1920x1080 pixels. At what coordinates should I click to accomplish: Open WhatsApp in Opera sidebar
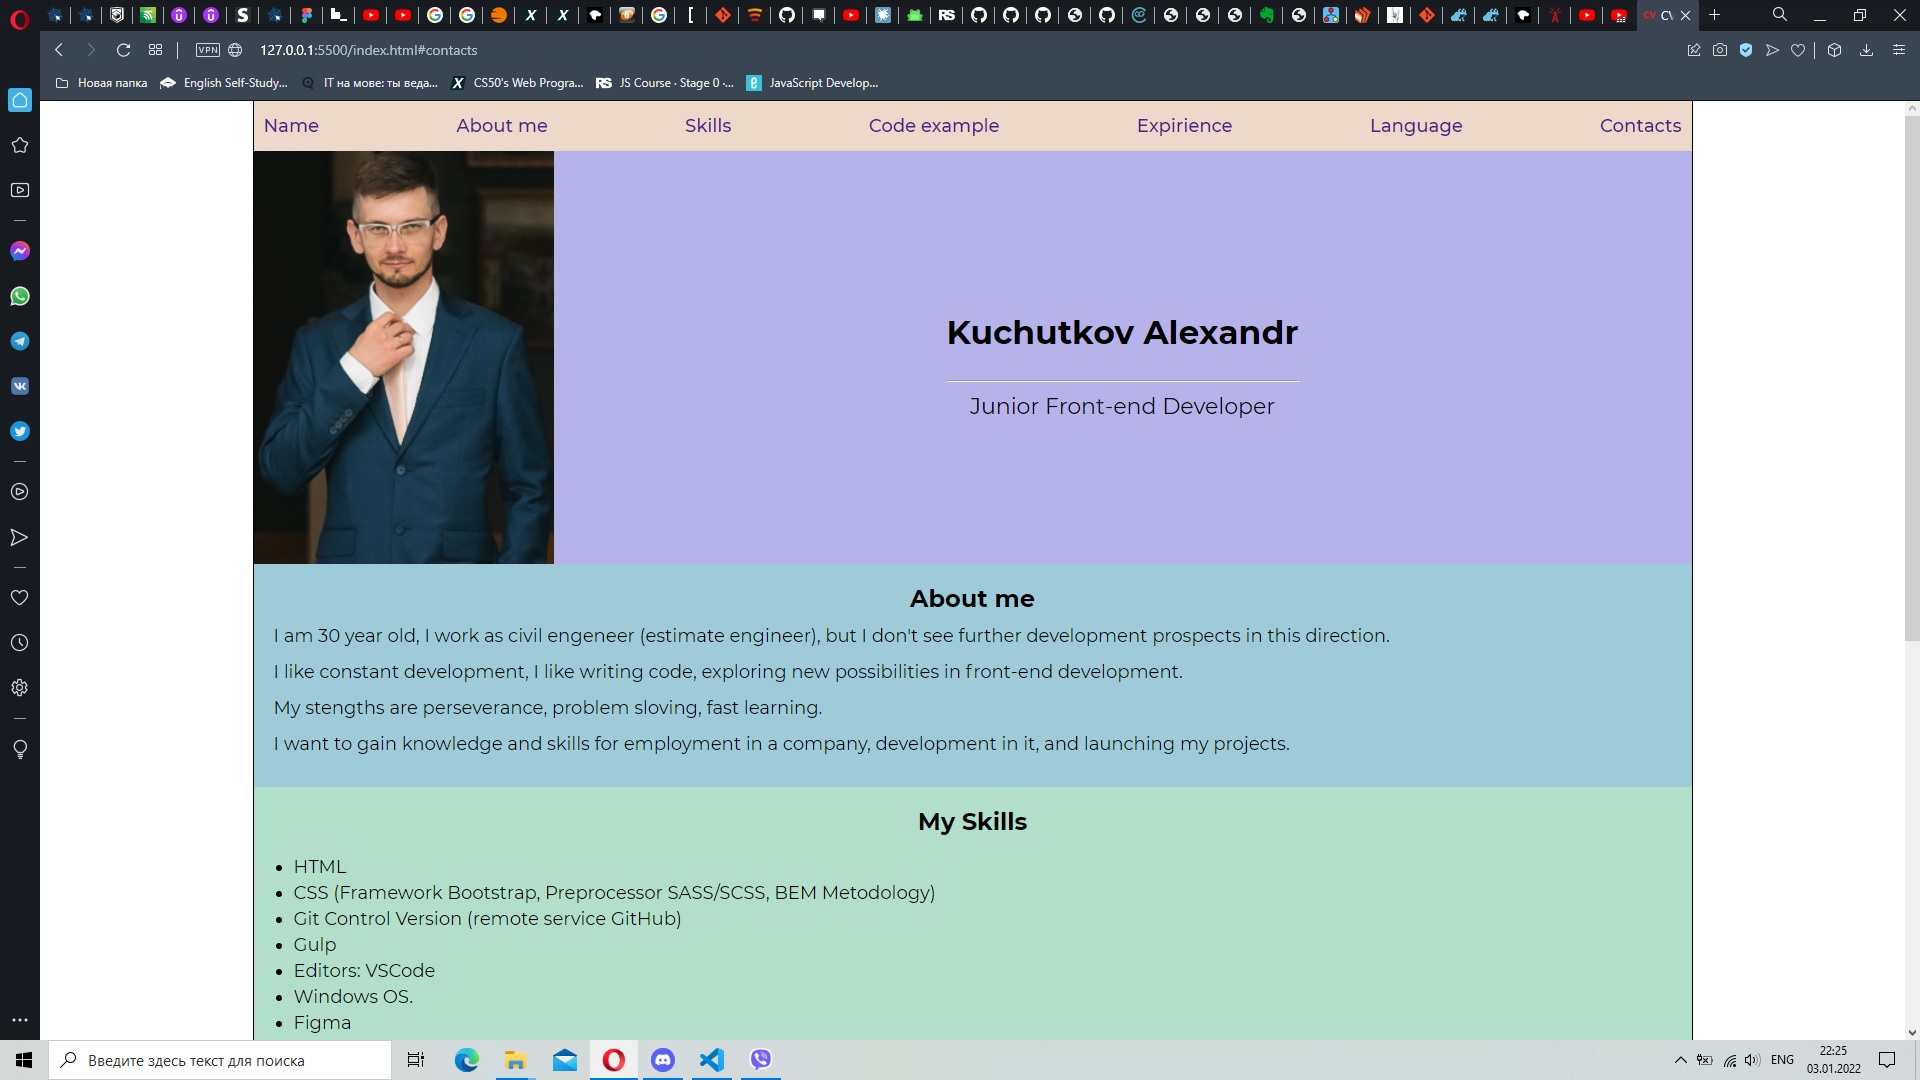(x=20, y=296)
